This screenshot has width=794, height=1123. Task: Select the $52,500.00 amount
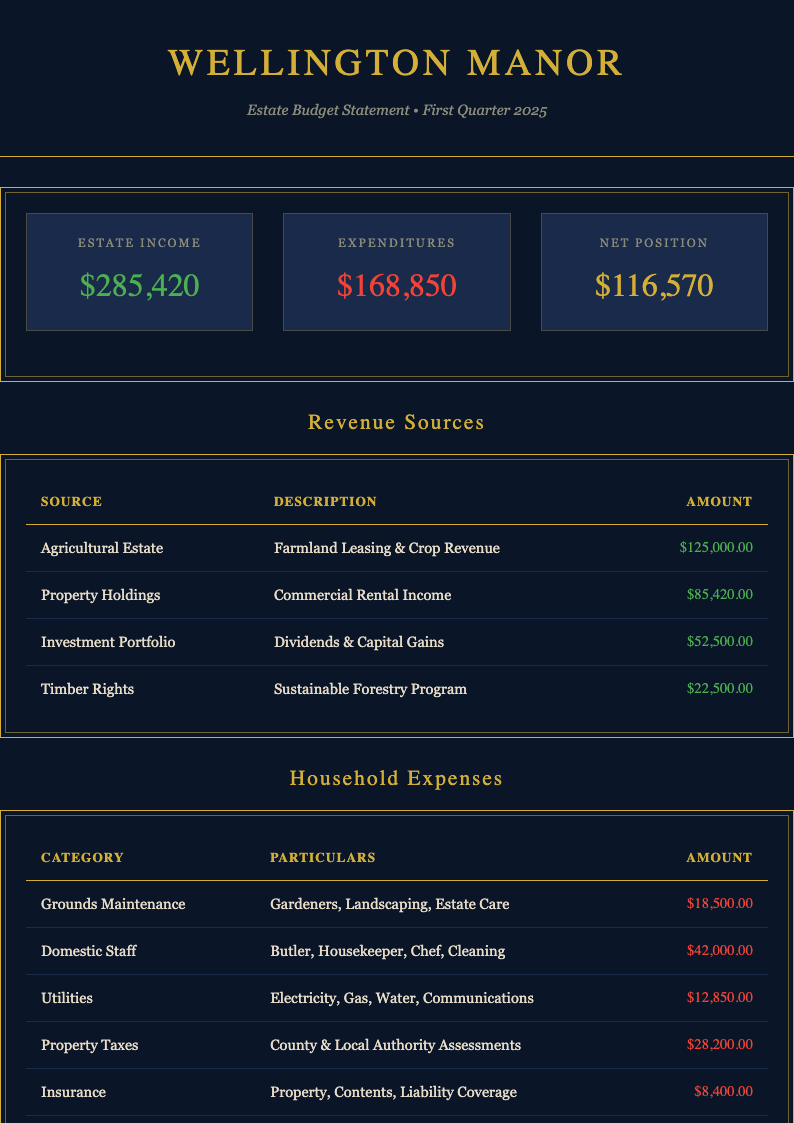point(720,642)
